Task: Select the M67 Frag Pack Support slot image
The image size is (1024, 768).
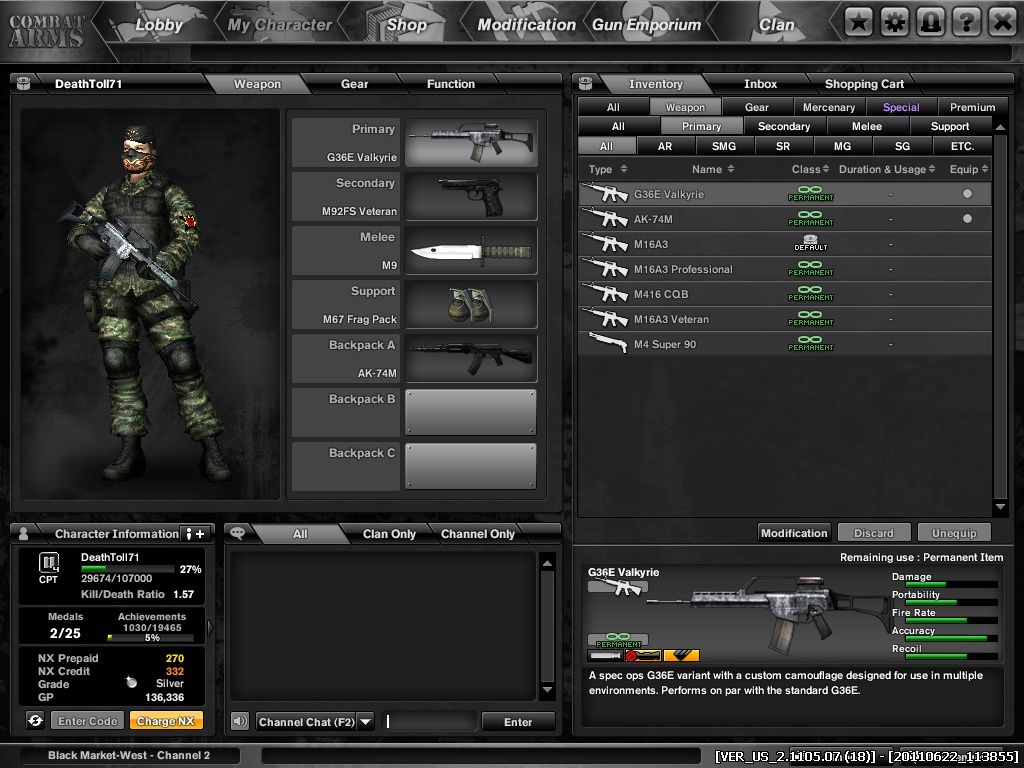Action: click(x=471, y=304)
